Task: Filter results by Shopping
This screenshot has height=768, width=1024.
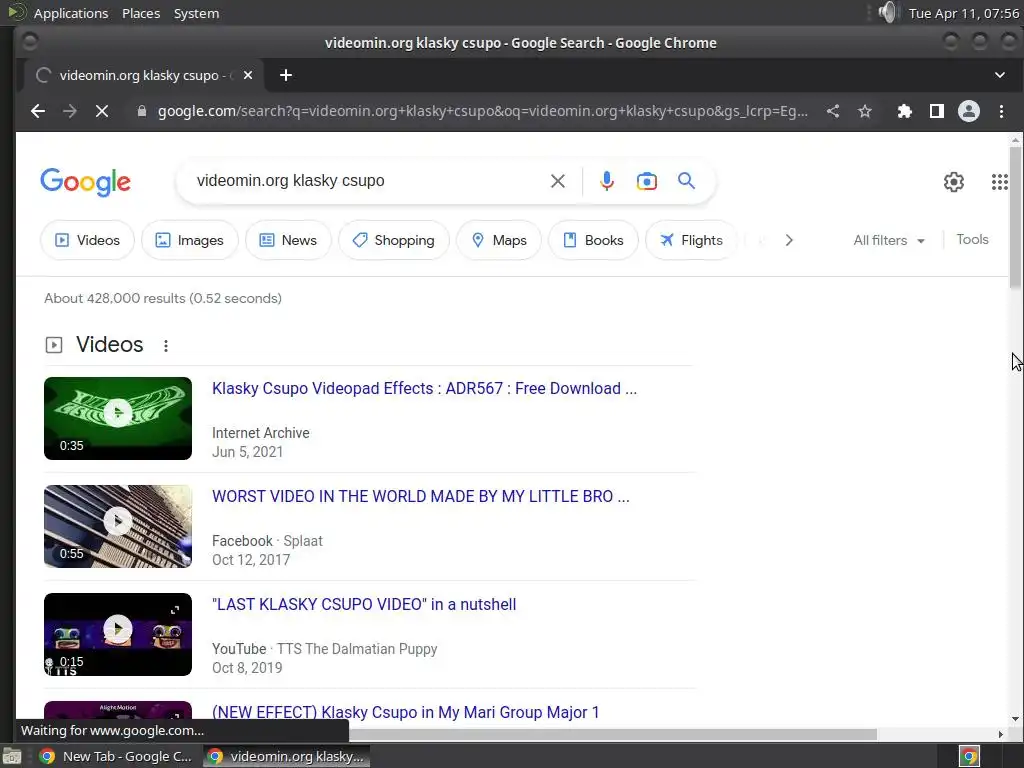Action: tap(394, 240)
